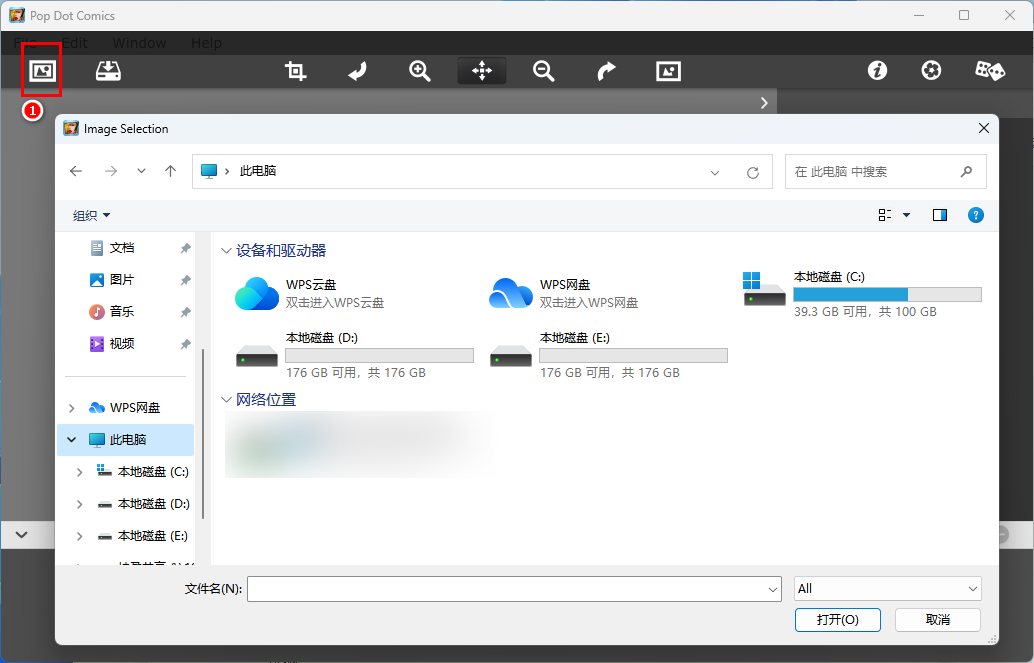Expand 本地磁盘 (C:) tree node
This screenshot has height=663, width=1034.
[79, 472]
